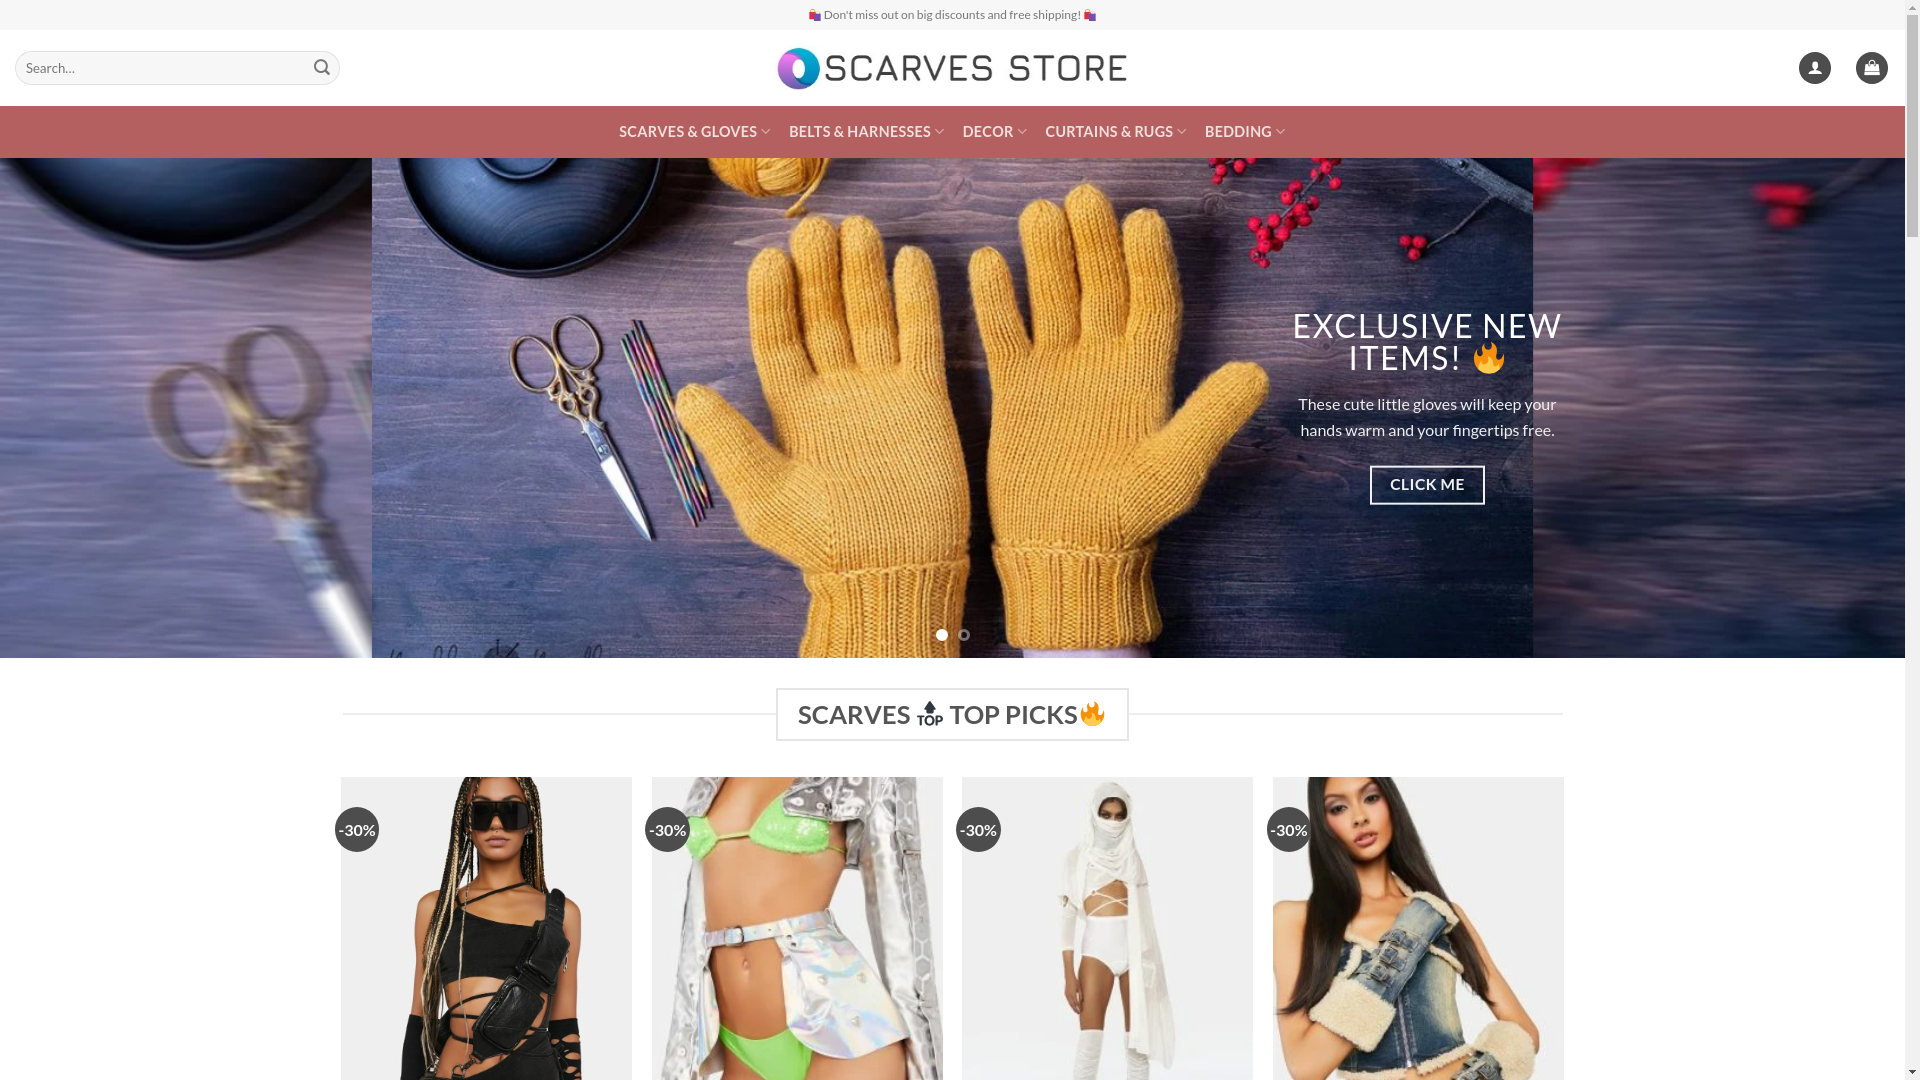This screenshot has height=1080, width=1920.
Task: Open the shopping cart icon
Action: coord(1871,68)
